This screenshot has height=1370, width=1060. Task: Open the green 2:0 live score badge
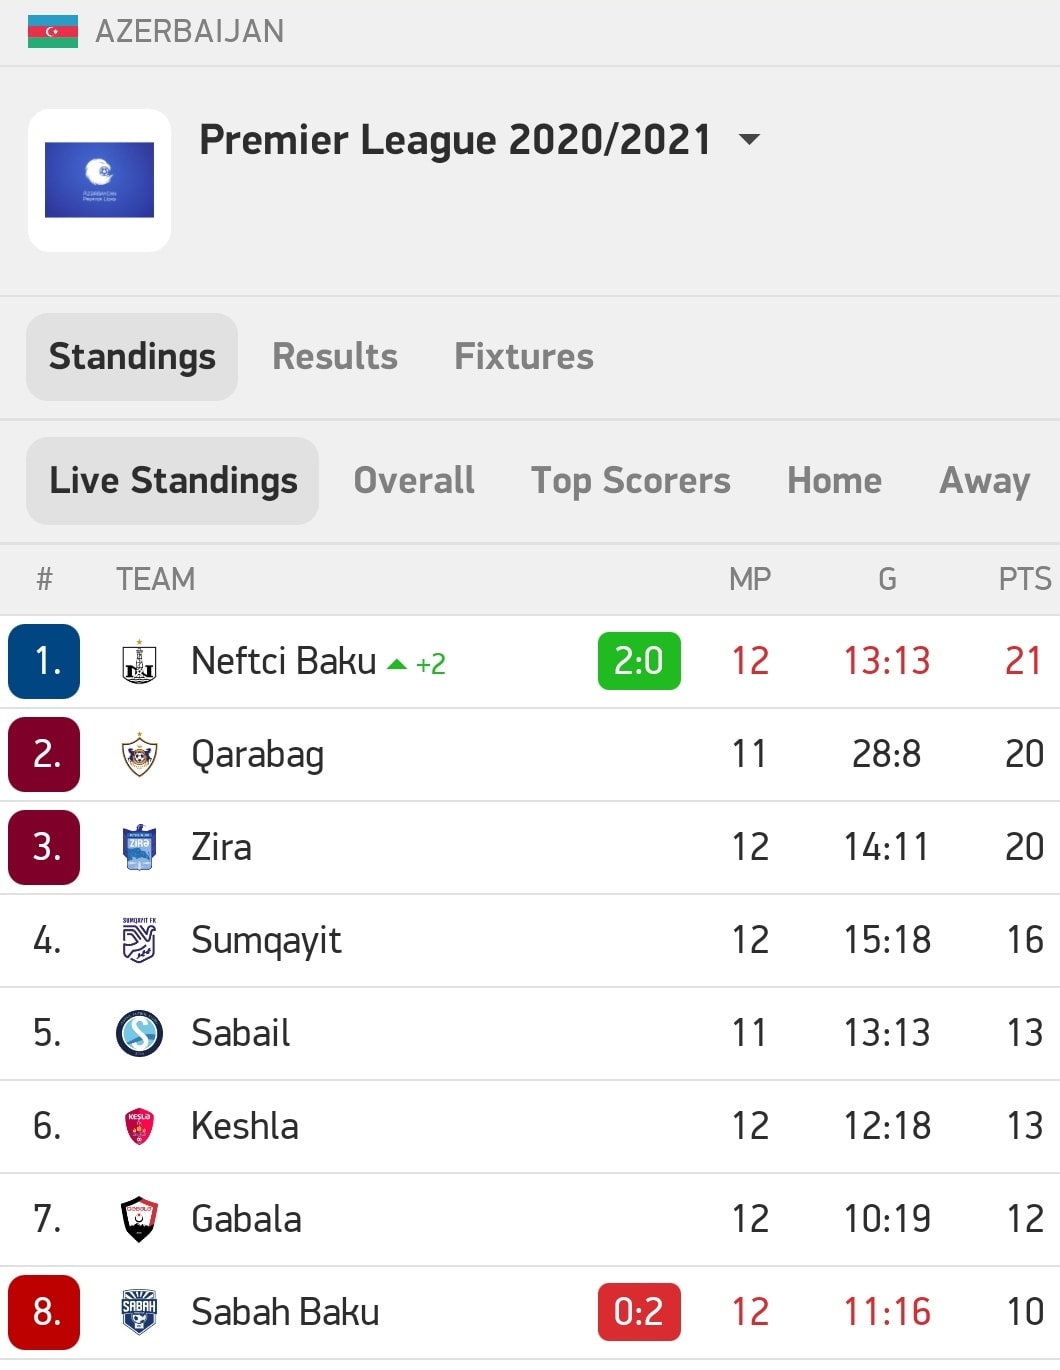pos(639,661)
